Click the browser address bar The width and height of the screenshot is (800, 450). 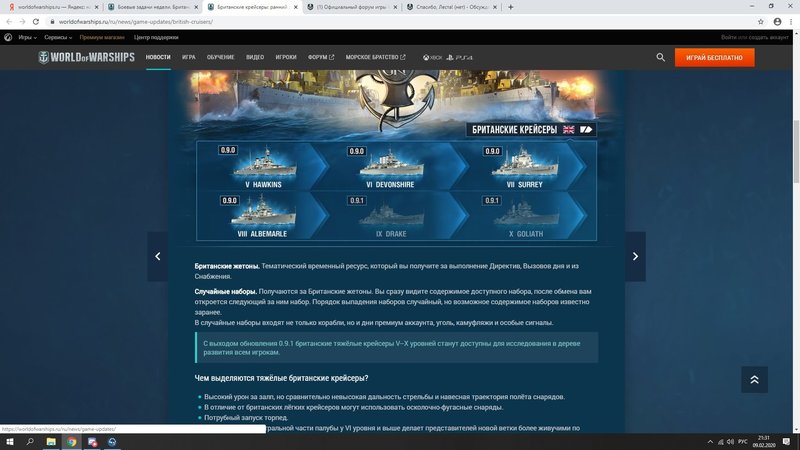pos(398,22)
